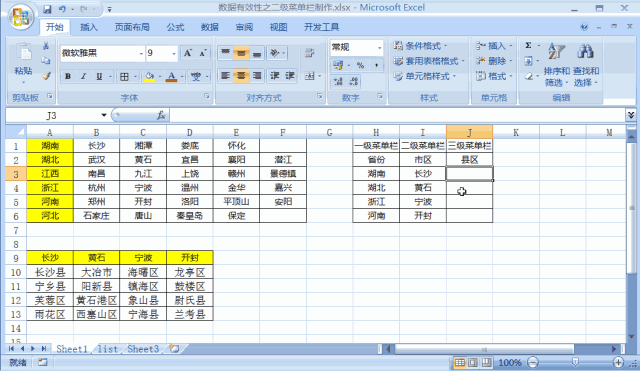The height and width of the screenshot is (371, 640).
Task: Center text horizontally
Action: 241,76
